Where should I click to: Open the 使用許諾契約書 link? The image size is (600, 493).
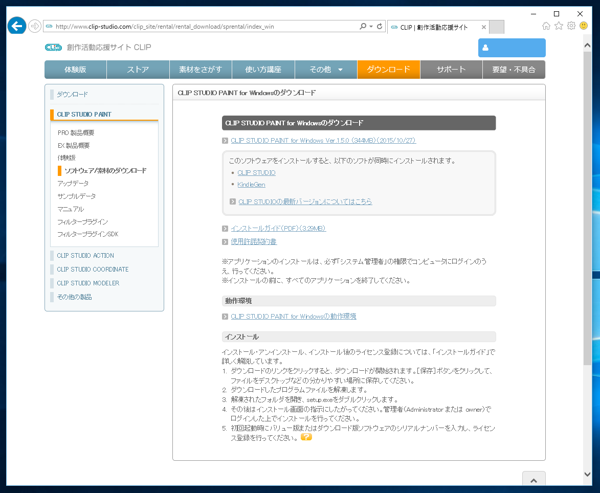[254, 242]
